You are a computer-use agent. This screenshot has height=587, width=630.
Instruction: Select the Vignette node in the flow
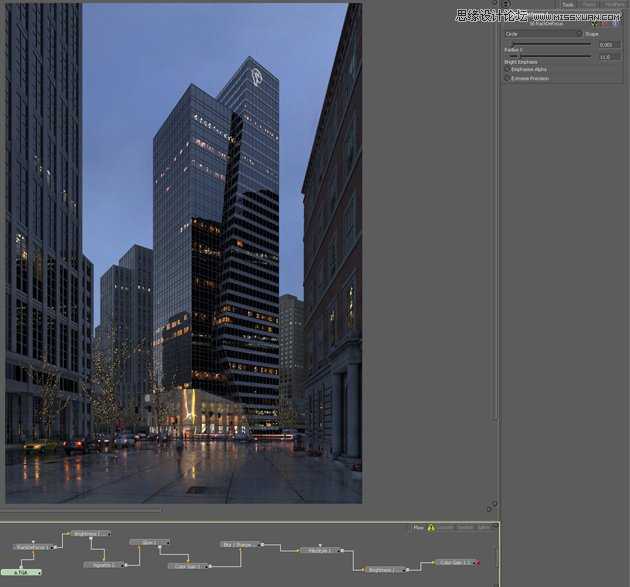point(104,565)
